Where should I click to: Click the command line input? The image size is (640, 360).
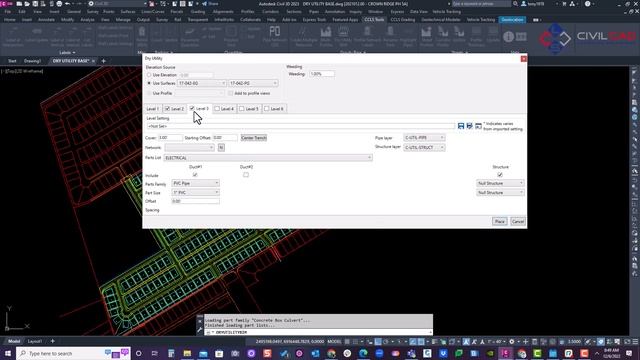[x=318, y=332]
